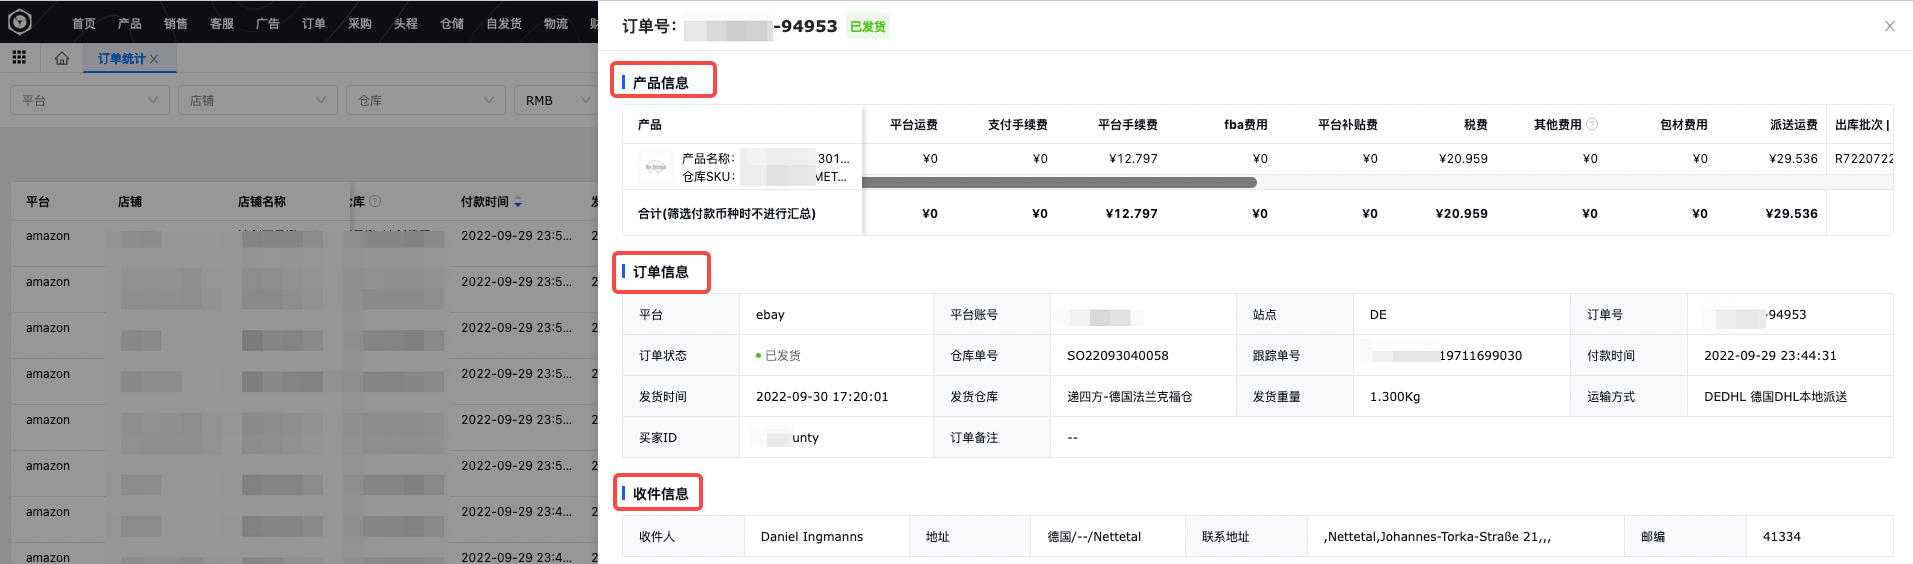1913x564 pixels.
Task: Open the 头程 menu
Action: point(406,23)
